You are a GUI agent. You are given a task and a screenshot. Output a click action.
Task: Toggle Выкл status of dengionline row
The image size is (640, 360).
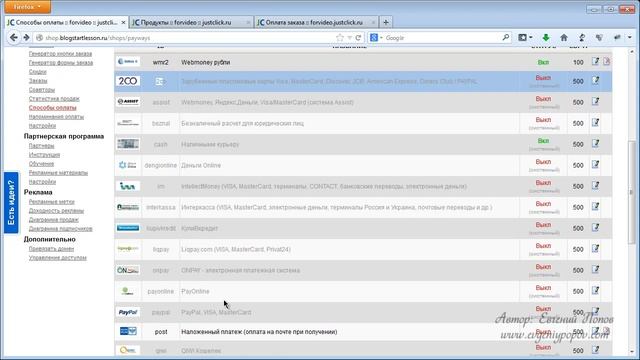click(x=543, y=162)
